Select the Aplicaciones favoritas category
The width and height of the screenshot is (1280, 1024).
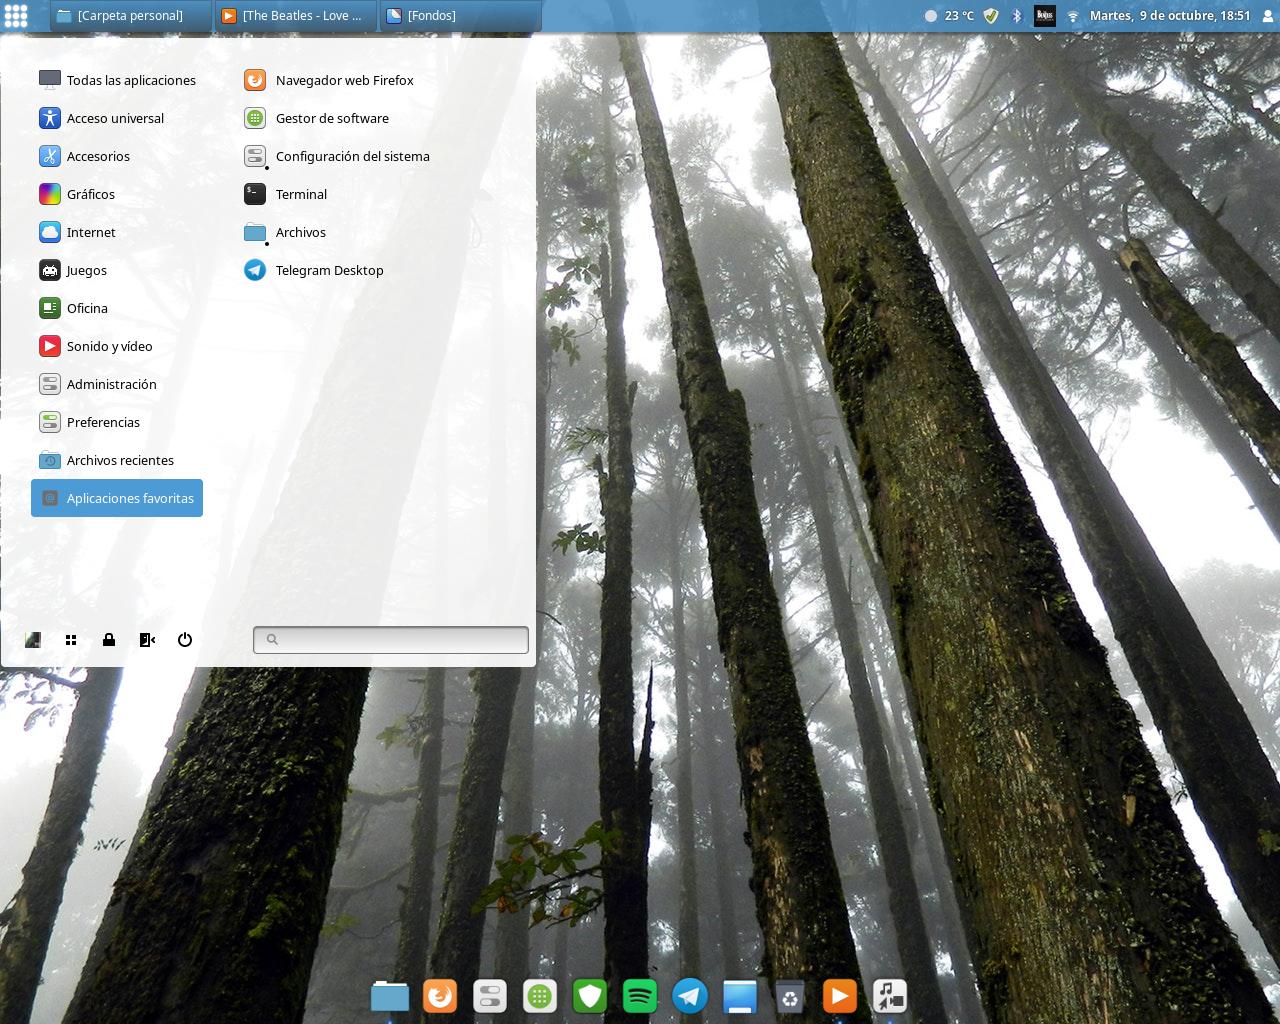click(x=117, y=498)
